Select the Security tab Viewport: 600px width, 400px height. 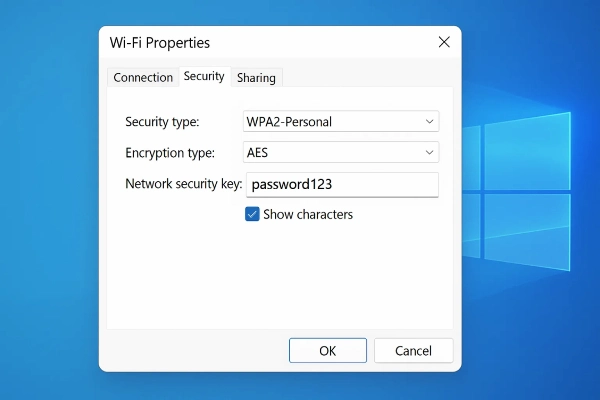204,76
